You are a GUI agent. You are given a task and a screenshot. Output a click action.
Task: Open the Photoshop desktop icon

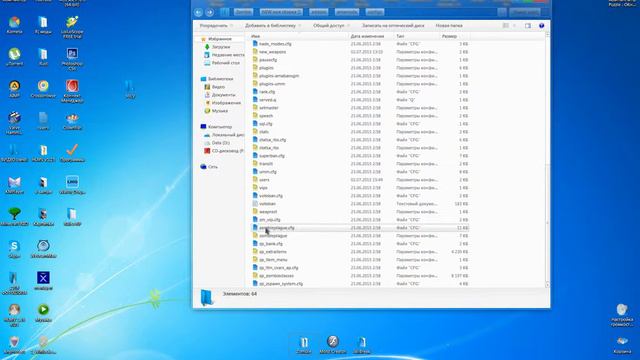(x=72, y=58)
